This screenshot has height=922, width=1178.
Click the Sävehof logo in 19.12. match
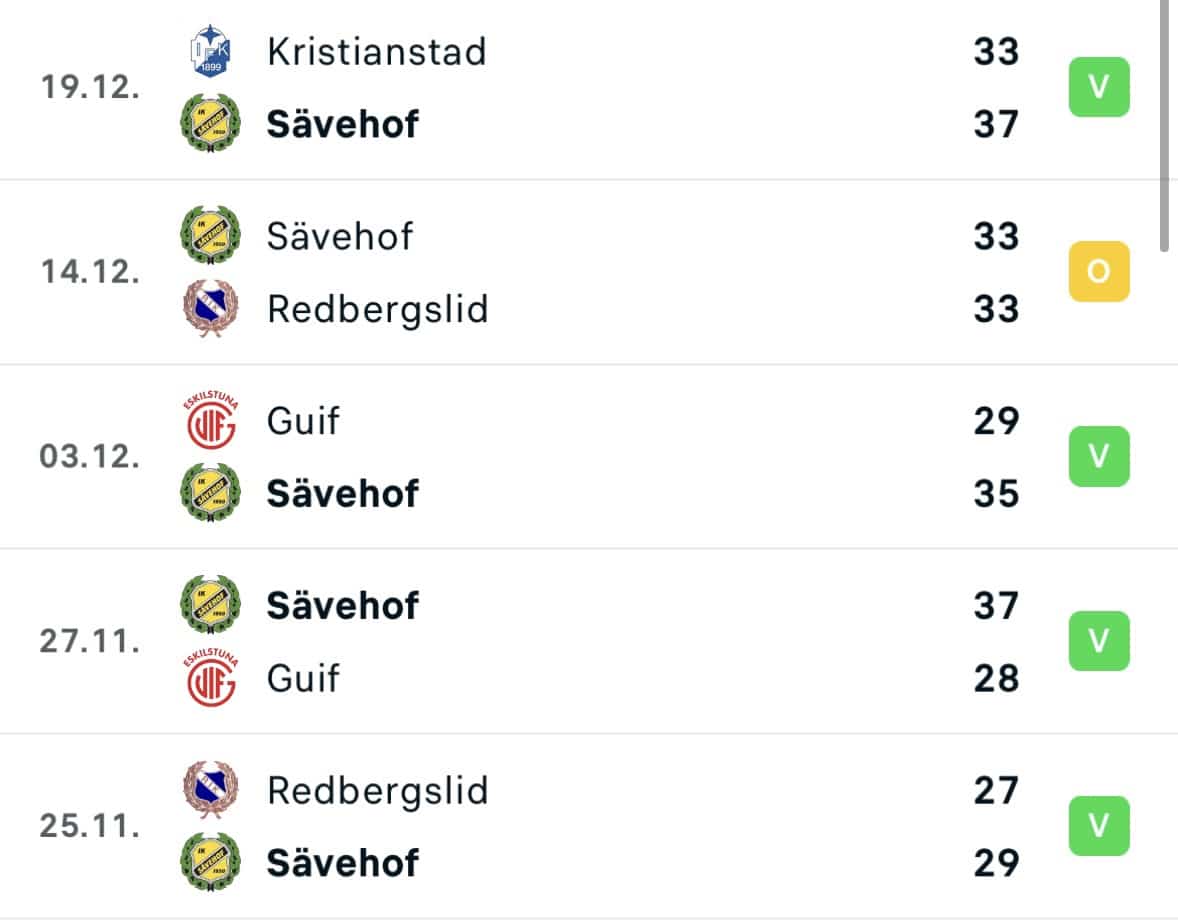coord(210,123)
